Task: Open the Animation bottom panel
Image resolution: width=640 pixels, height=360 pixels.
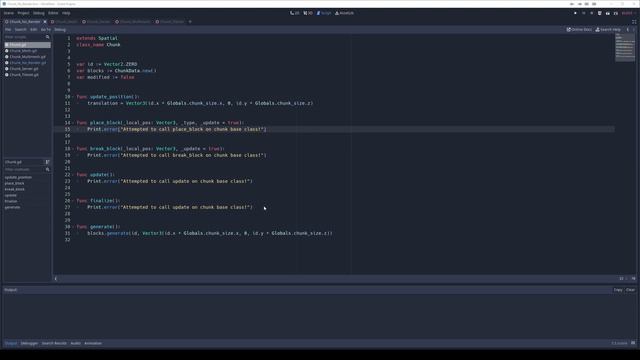Action: 93,343
